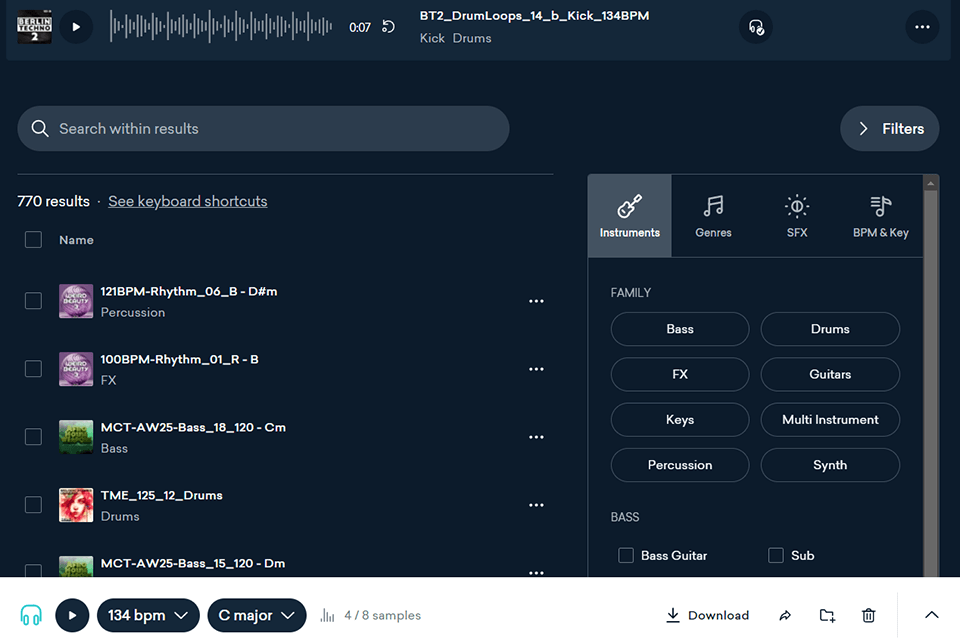Click the filter panel scrollbar up arrow

coord(931,183)
